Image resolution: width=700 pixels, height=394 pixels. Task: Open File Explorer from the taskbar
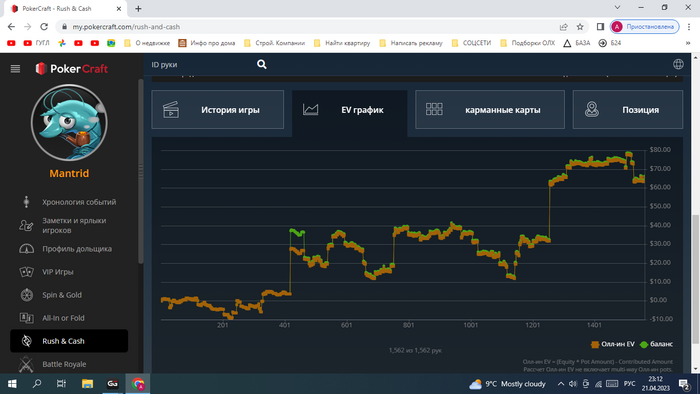tap(87, 384)
